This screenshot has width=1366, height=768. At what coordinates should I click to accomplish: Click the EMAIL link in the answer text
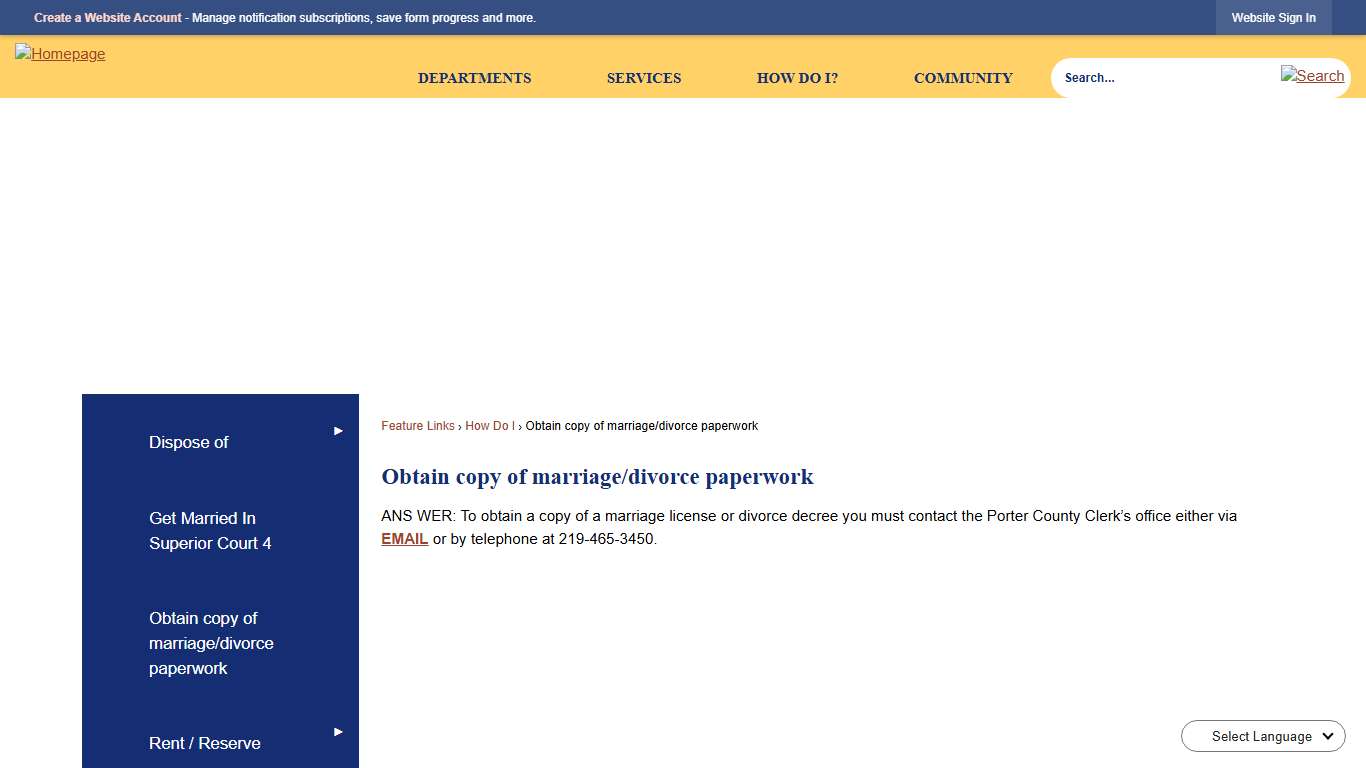click(x=403, y=538)
